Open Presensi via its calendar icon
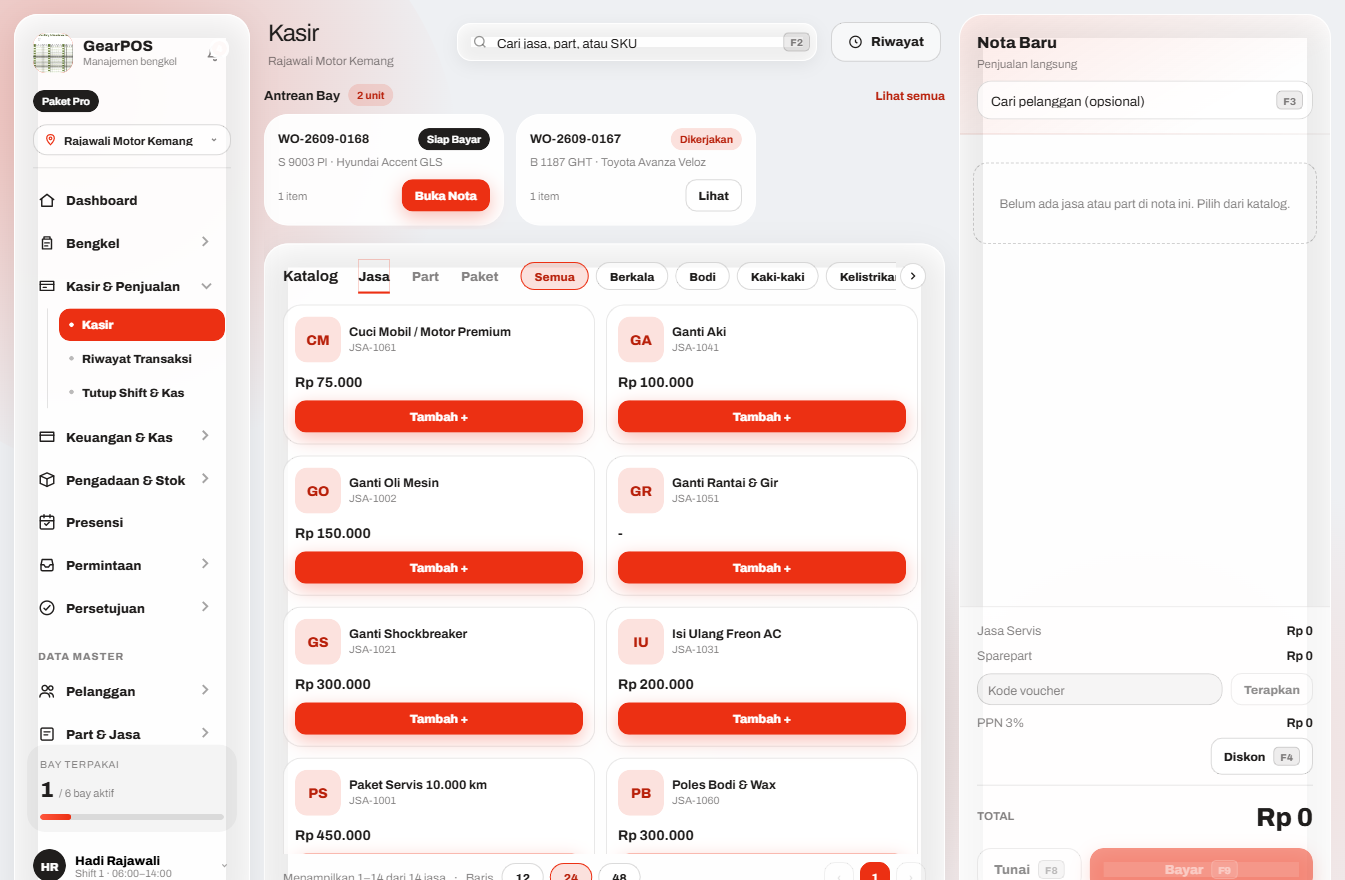 point(47,522)
